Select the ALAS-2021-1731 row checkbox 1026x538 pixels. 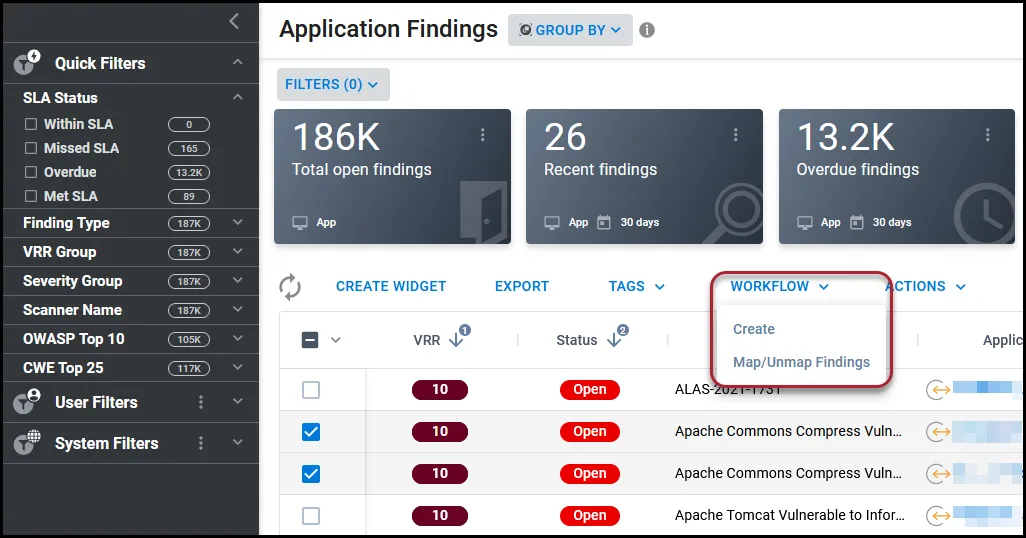[x=311, y=390]
